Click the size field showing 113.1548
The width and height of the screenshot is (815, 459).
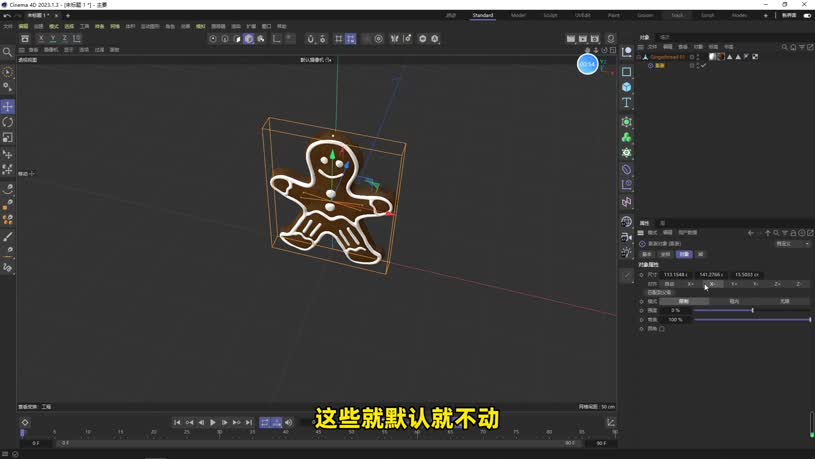[x=676, y=275]
